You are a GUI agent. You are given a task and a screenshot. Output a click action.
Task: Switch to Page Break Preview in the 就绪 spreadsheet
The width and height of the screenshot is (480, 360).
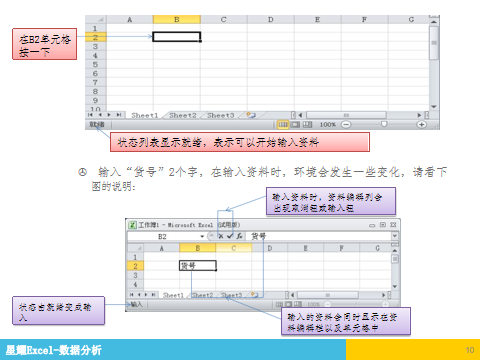(307, 125)
